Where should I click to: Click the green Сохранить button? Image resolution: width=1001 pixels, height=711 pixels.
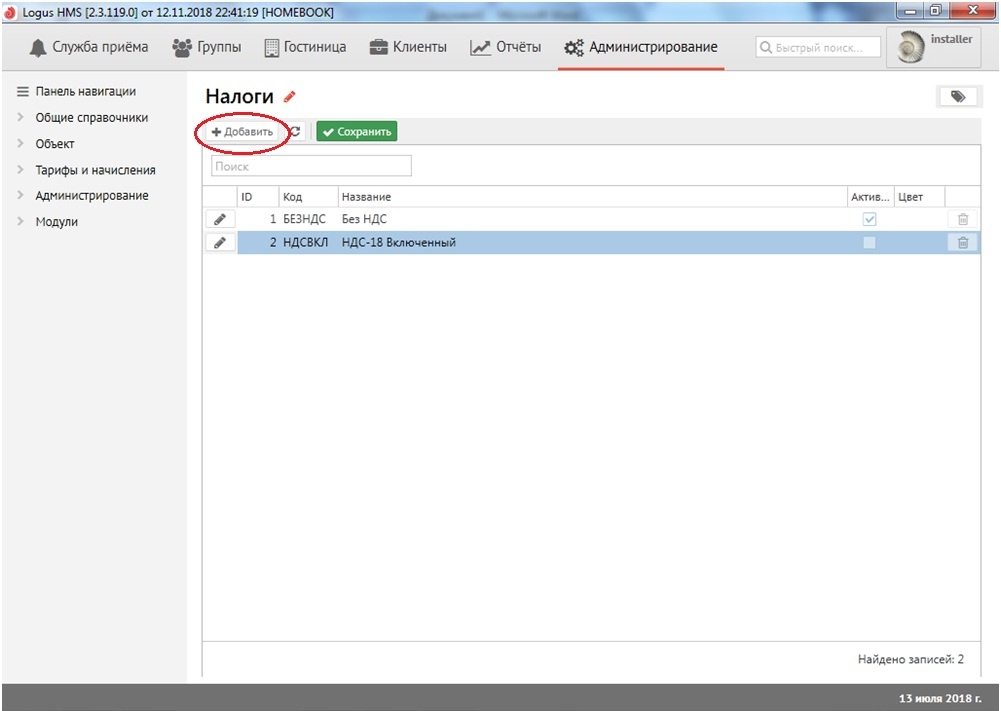point(357,131)
